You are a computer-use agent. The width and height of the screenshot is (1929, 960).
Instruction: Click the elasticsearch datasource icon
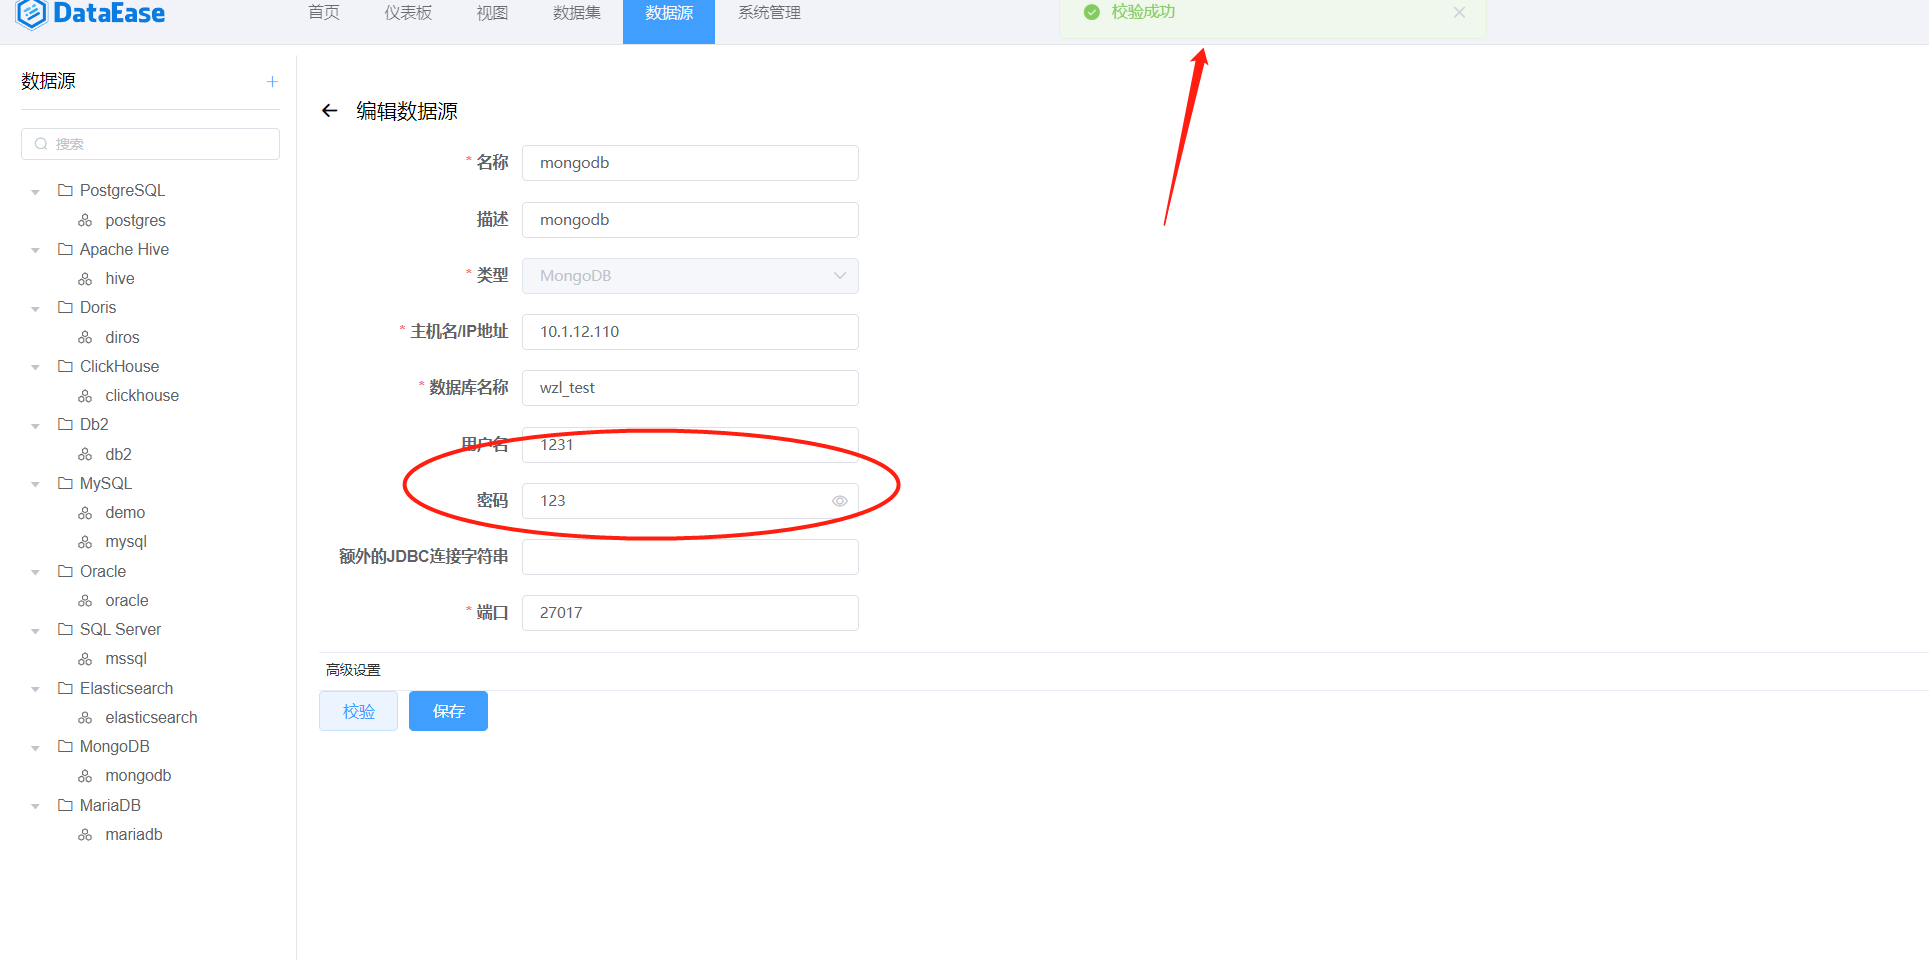tap(86, 718)
